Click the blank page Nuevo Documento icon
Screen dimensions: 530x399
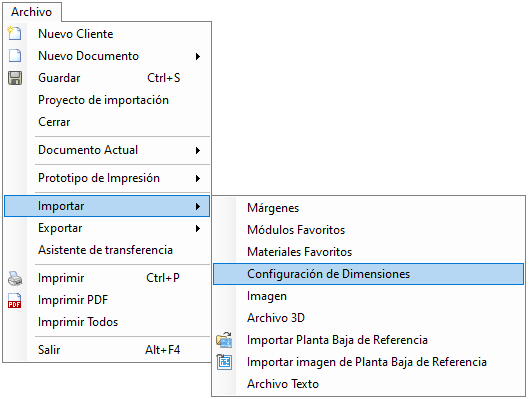(x=15, y=55)
